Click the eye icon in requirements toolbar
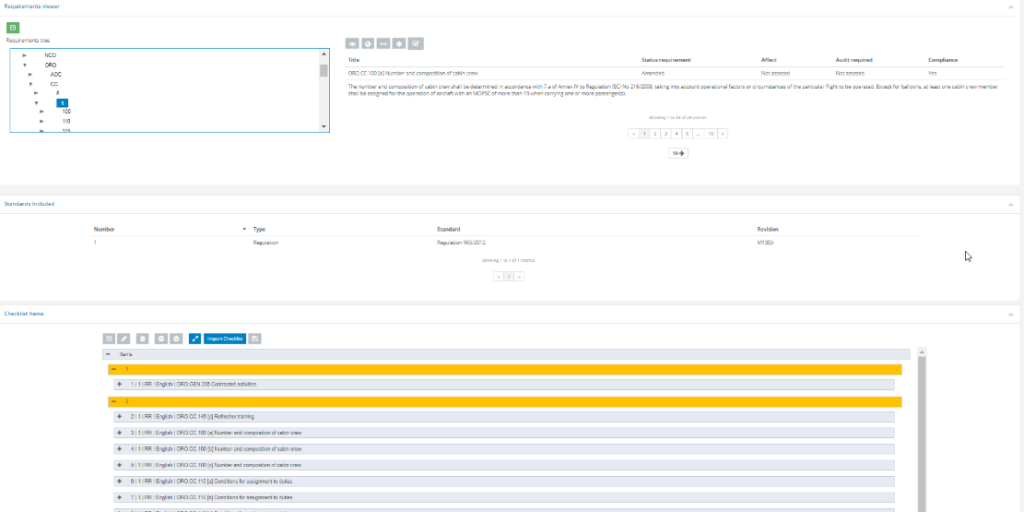This screenshot has height=512, width=1024. [x=352, y=43]
